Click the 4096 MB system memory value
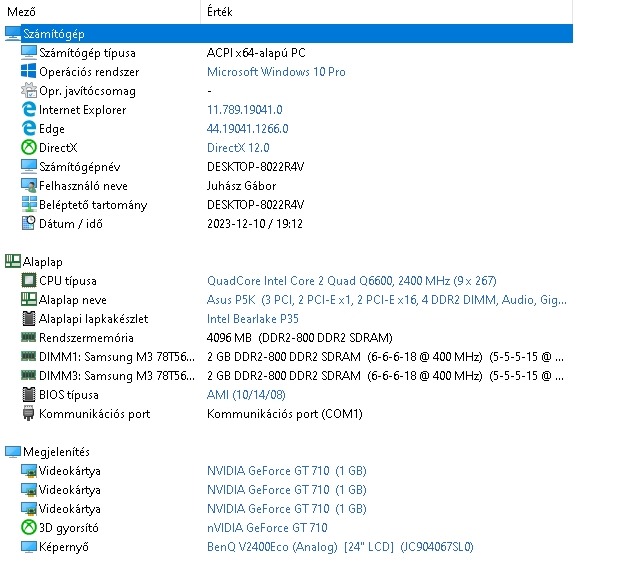Screen dimensions: 635x570 (300, 337)
